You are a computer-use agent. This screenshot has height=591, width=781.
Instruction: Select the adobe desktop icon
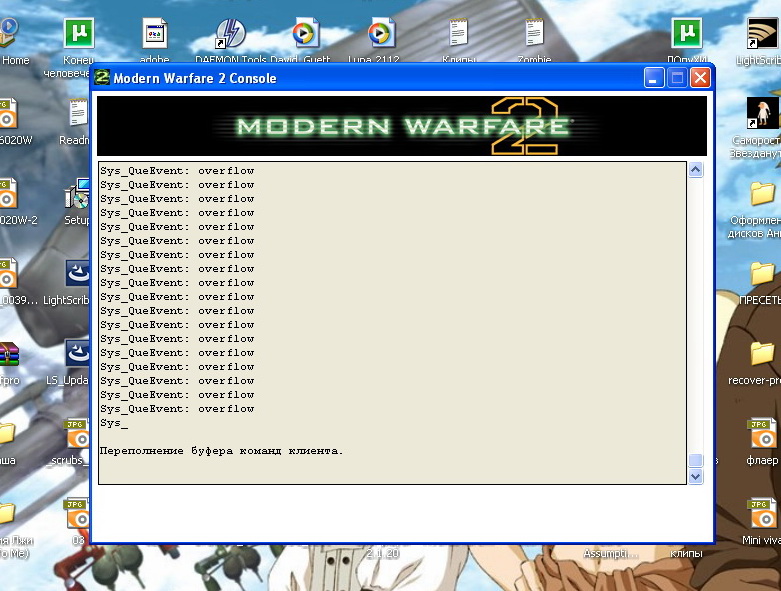[x=154, y=33]
